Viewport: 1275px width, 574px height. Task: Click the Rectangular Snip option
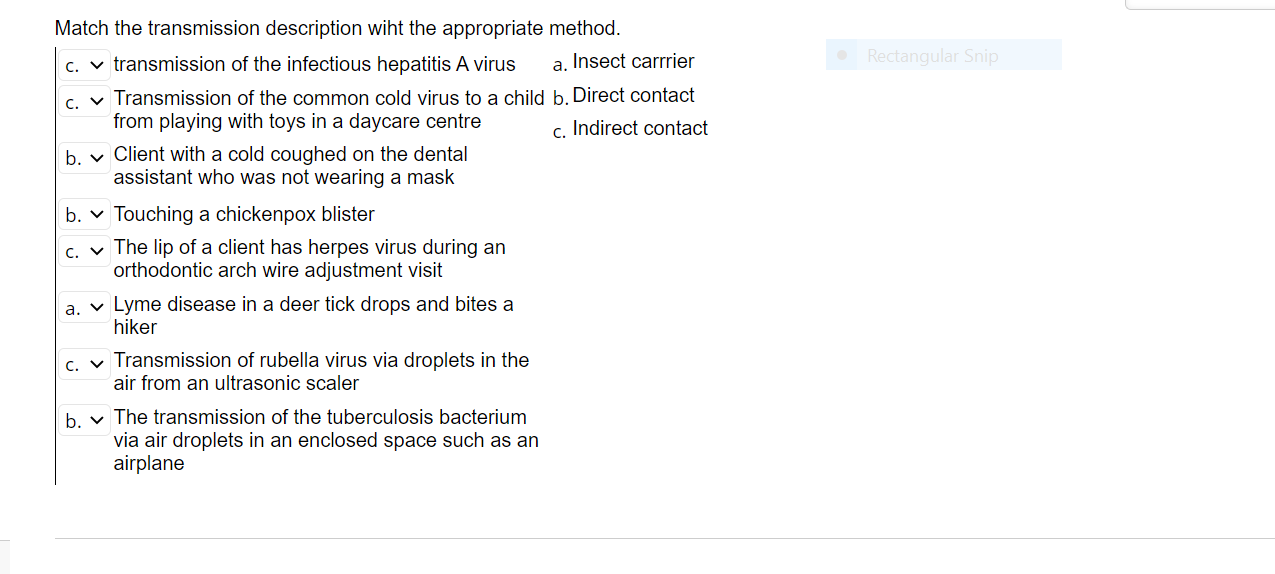(944, 55)
